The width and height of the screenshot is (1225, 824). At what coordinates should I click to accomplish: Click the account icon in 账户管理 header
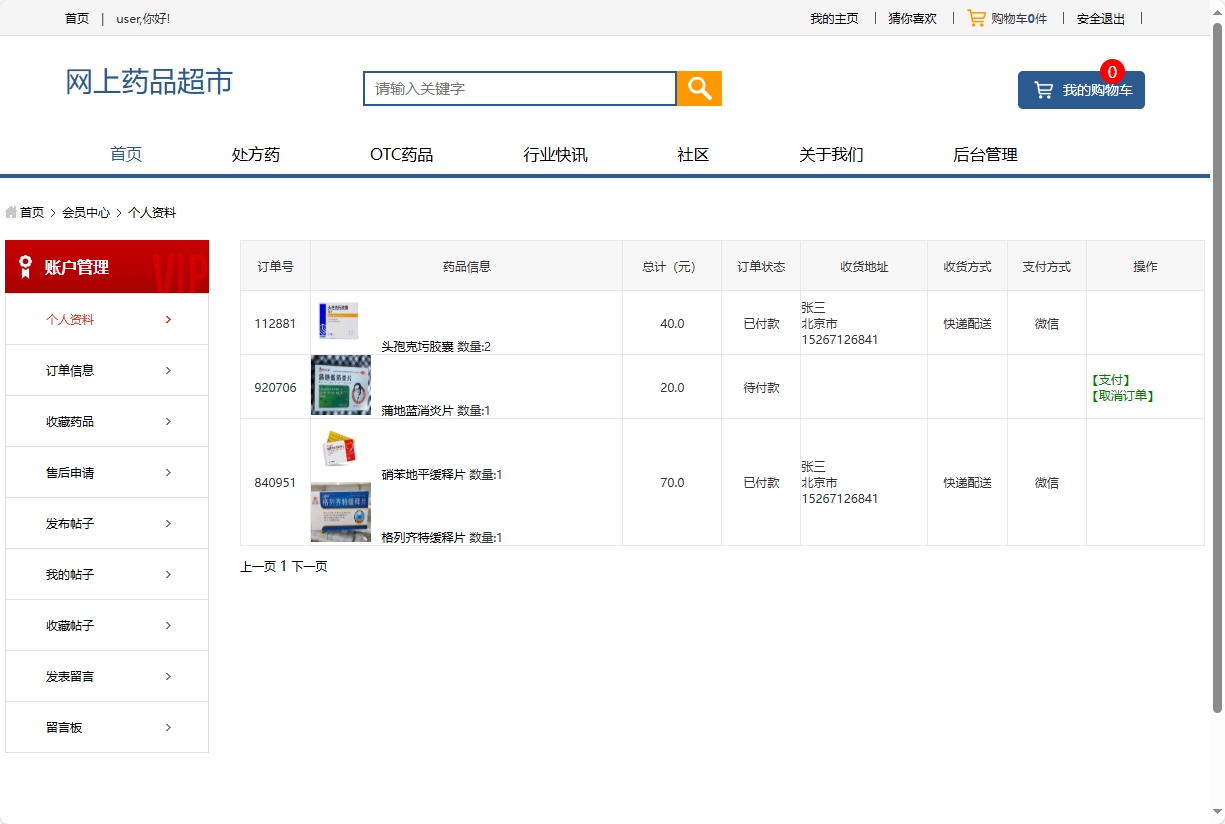[27, 266]
